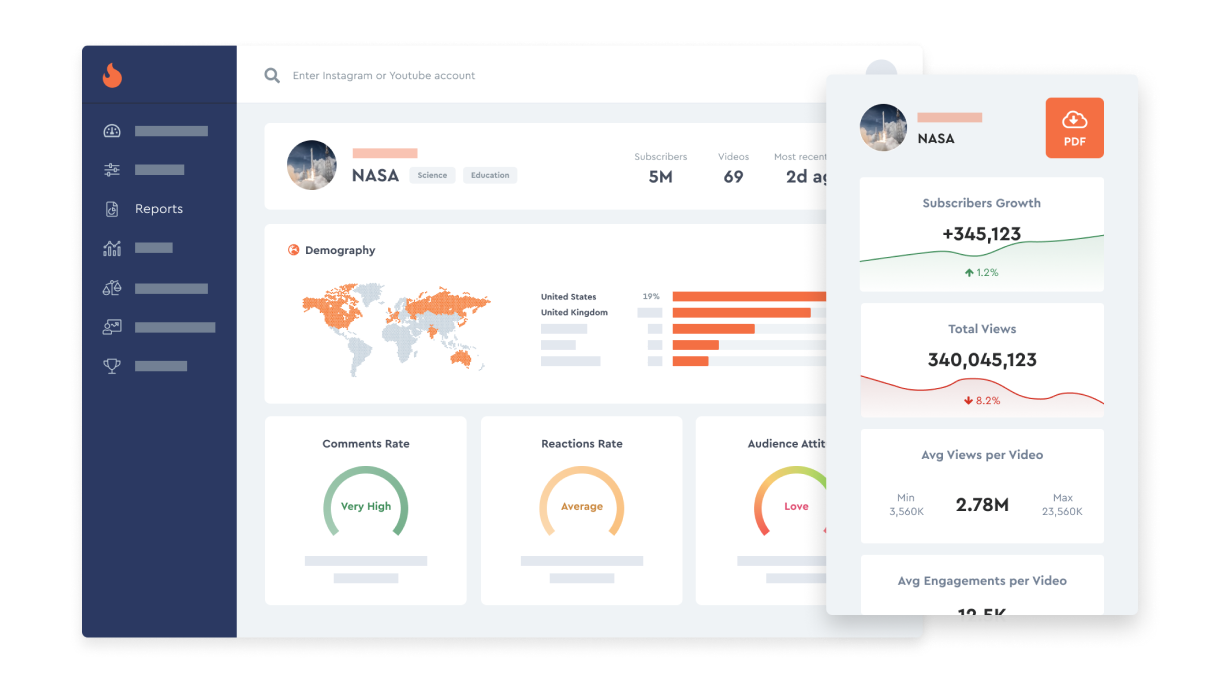Click the Avg Views per Video heading
The height and width of the screenshot is (690, 1223).
[x=982, y=455]
